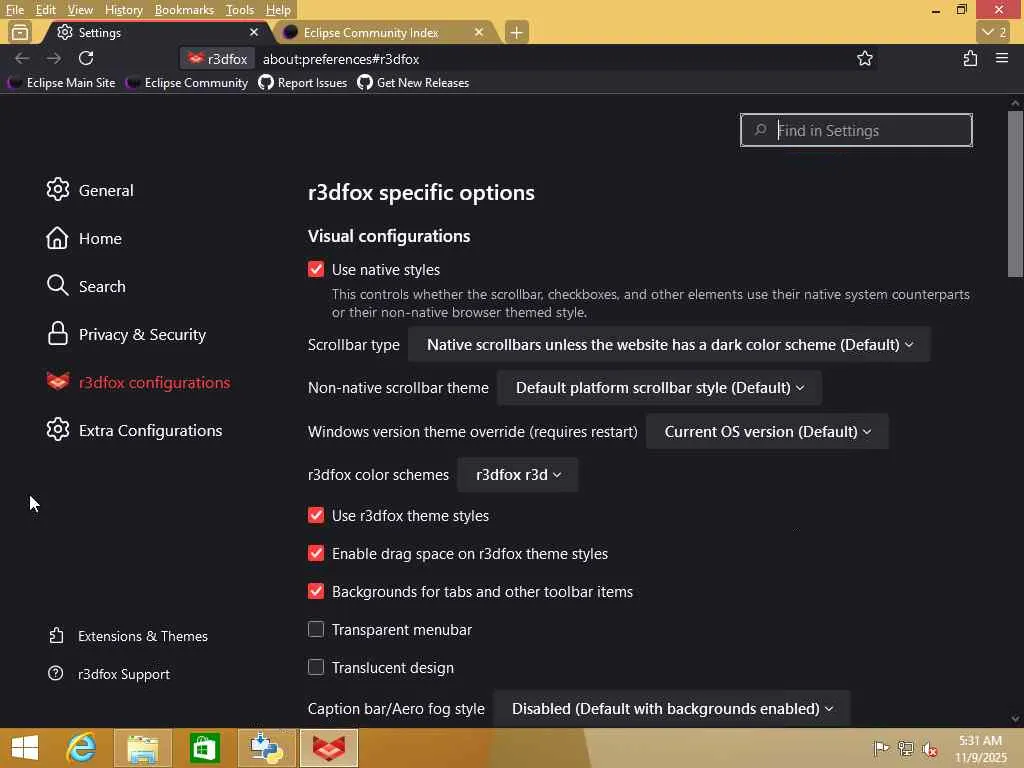Open Eclipse Community bookmark
This screenshot has height=768, width=1024.
(187, 82)
